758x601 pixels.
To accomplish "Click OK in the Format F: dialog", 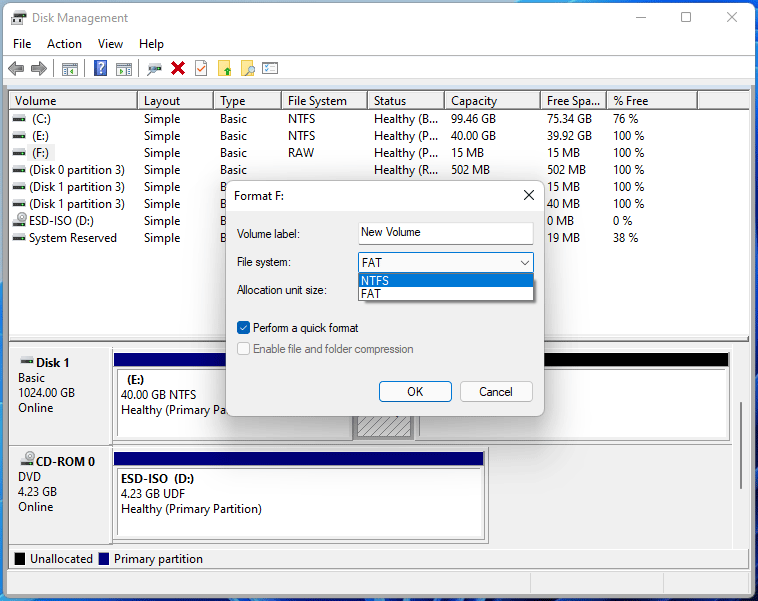I will coord(415,392).
